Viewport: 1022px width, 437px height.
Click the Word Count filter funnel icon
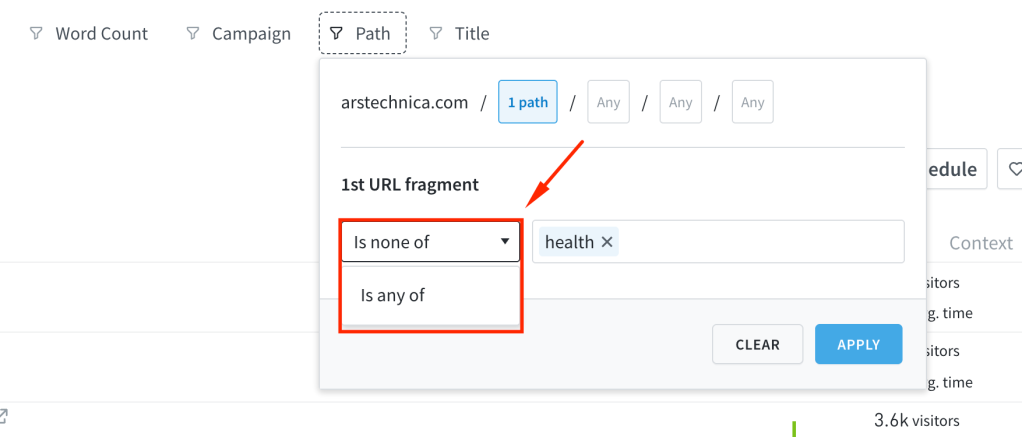(x=35, y=33)
